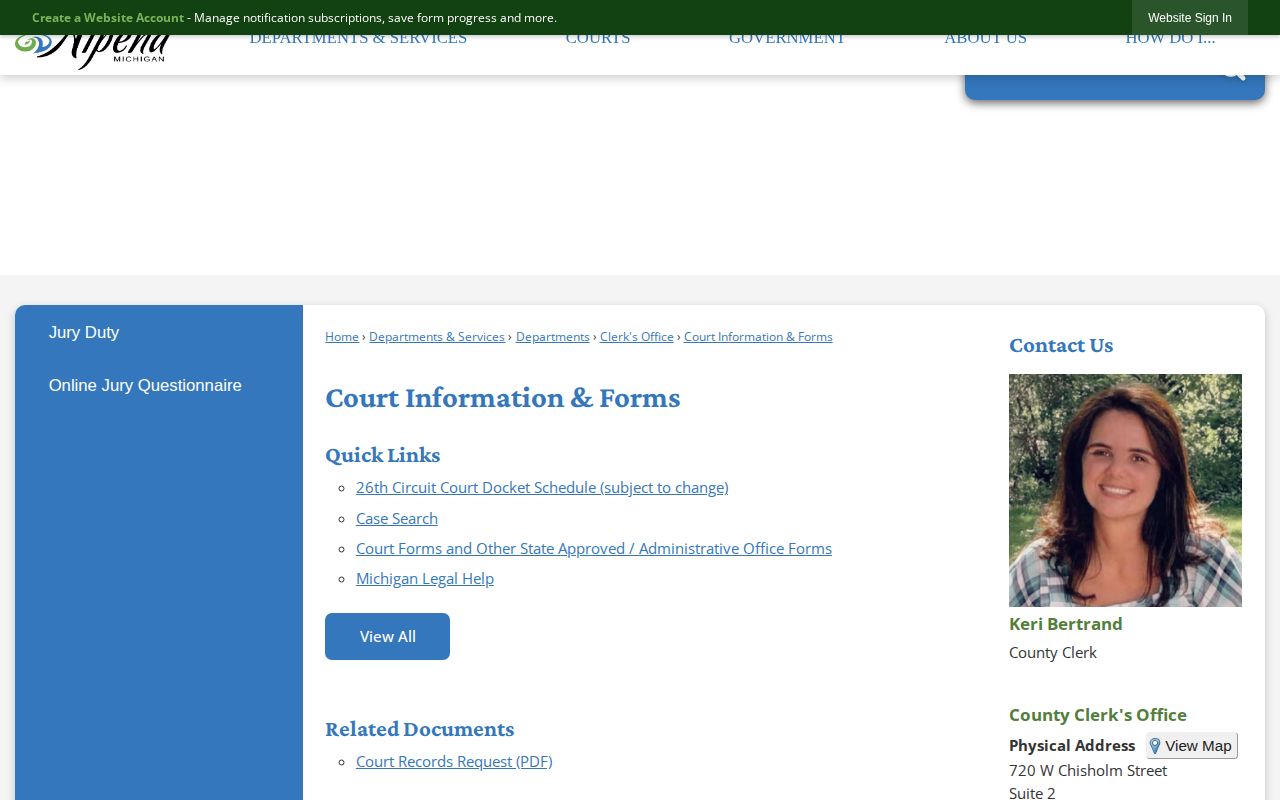
Task: Open the About Us menu
Action: (985, 40)
